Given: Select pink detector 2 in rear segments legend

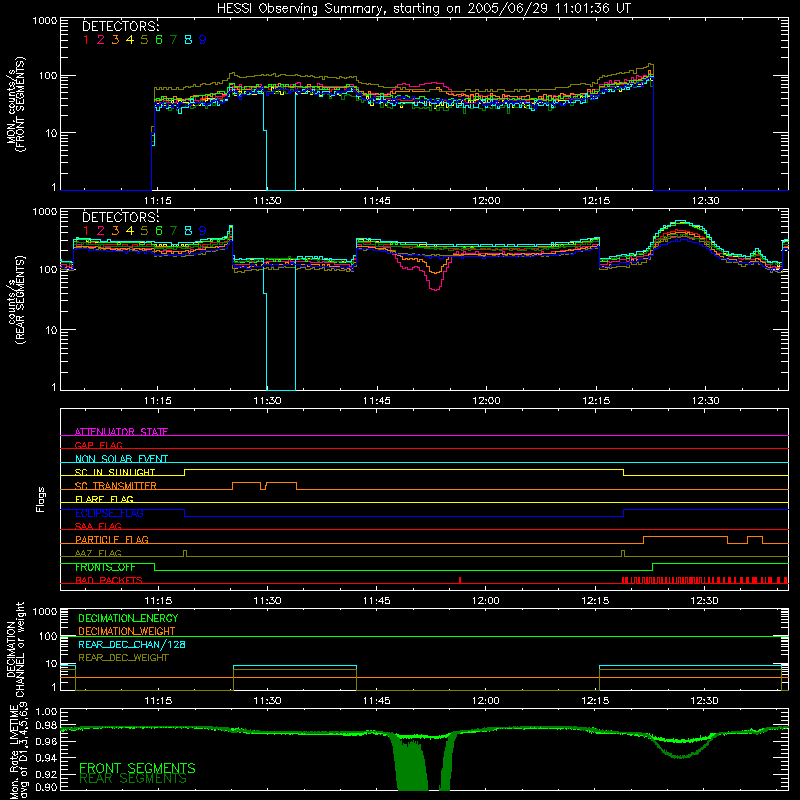Looking at the screenshot, I should [101, 231].
